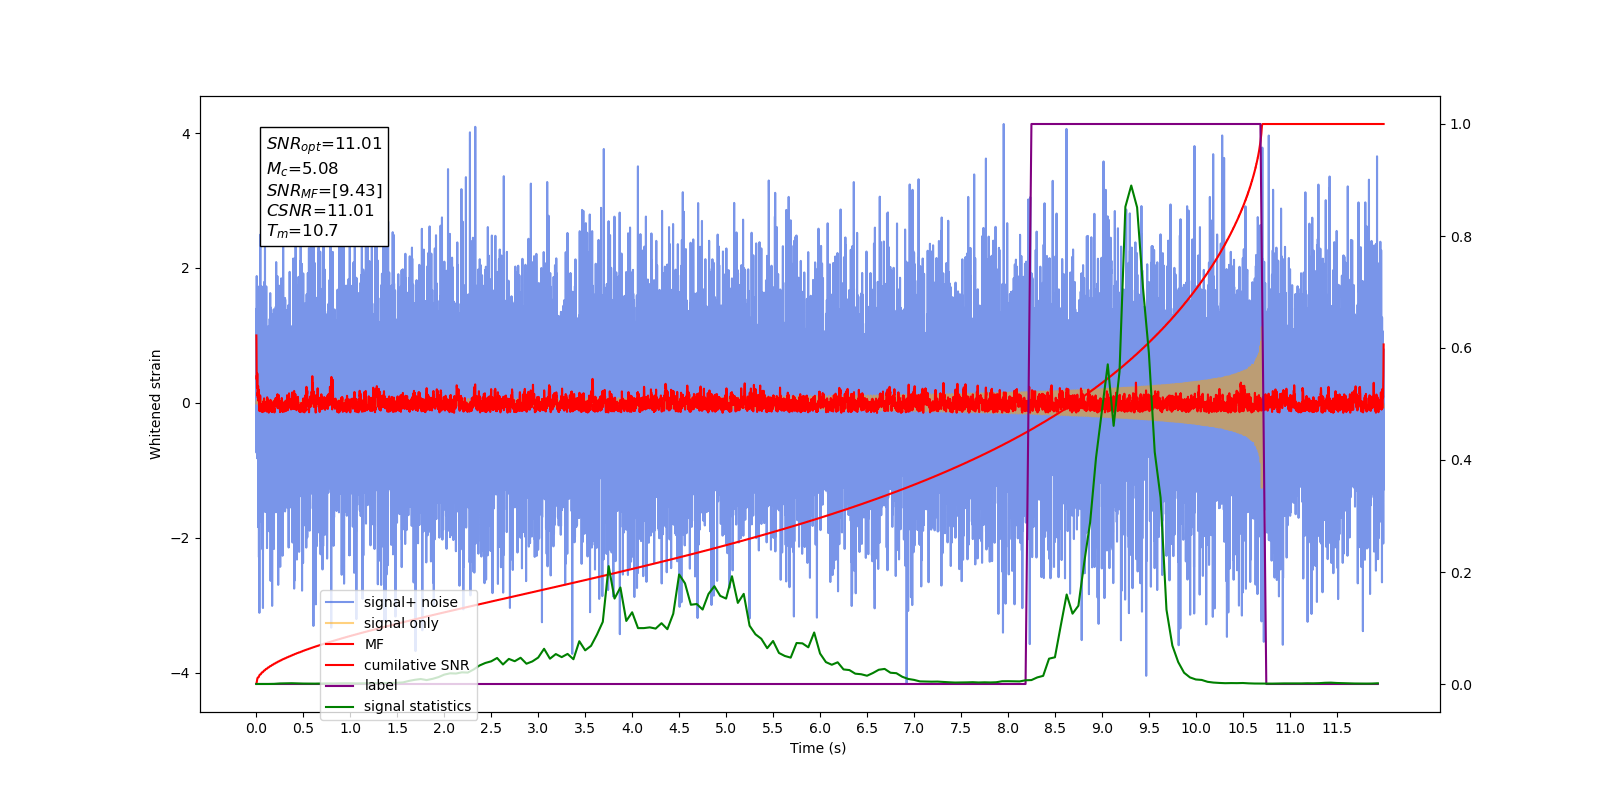Click the 5.0 tick on time axis

pos(726,728)
